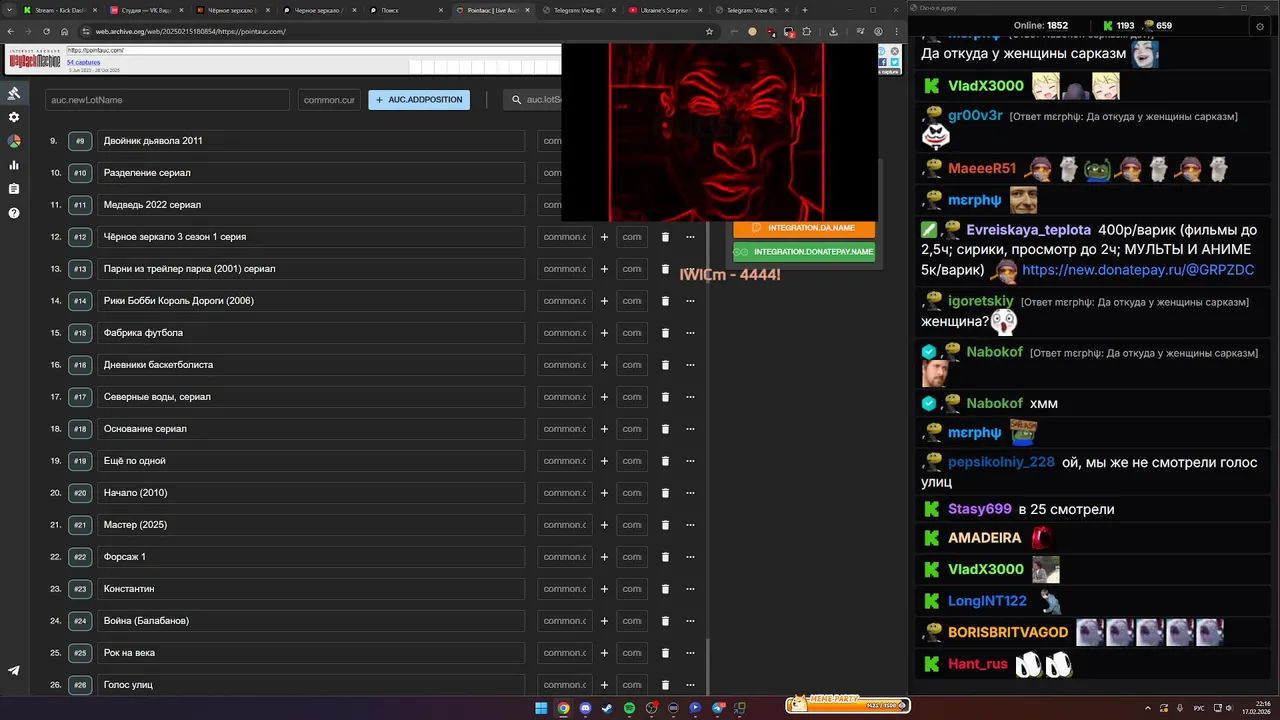Reload the page in Chrome
Image resolution: width=1280 pixels, height=720 pixels.
46,31
